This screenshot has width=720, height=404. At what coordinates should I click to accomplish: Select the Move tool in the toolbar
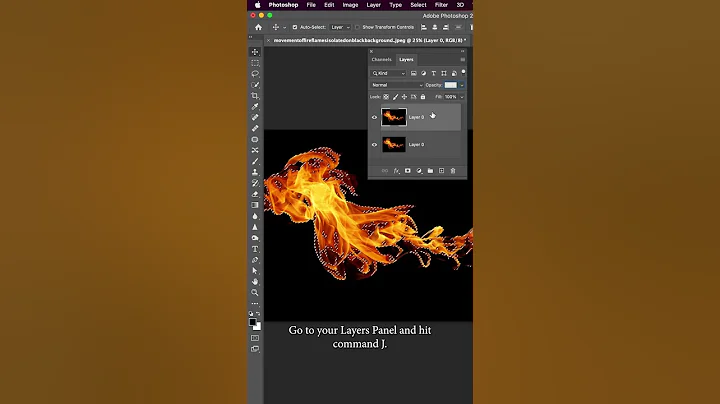point(255,52)
